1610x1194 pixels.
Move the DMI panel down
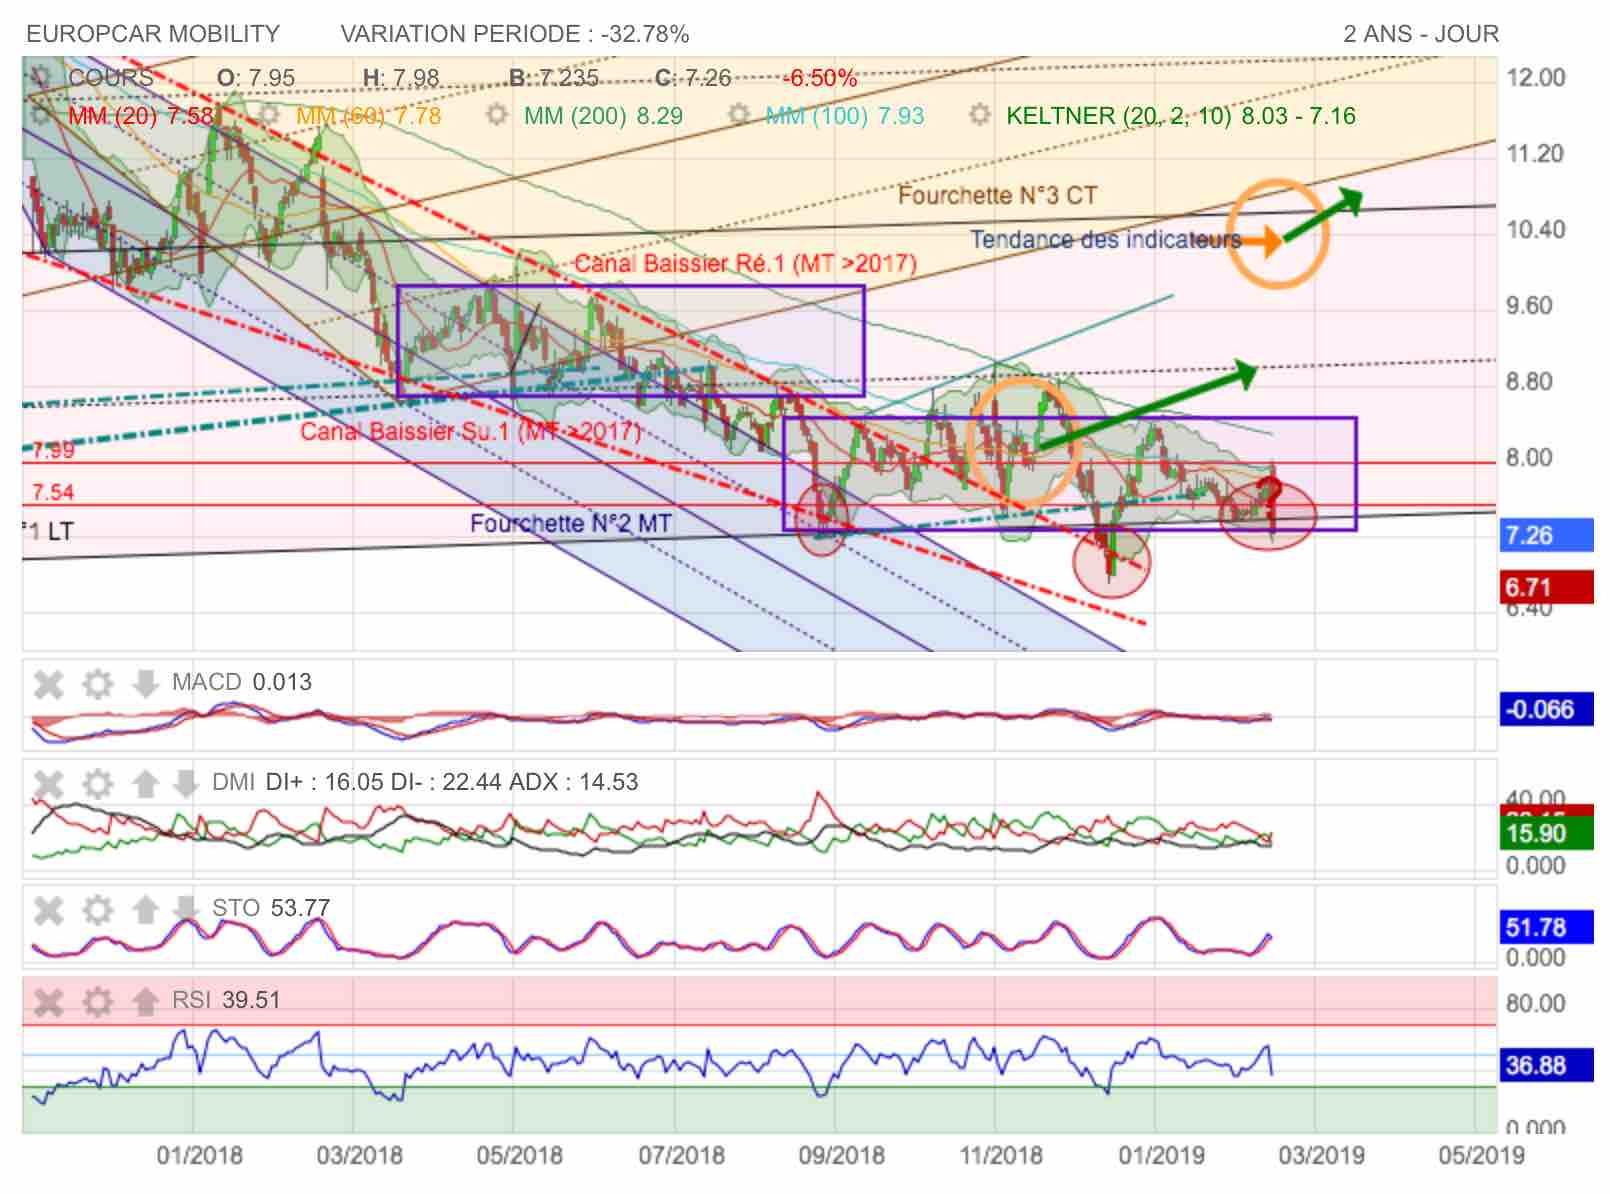185,783
